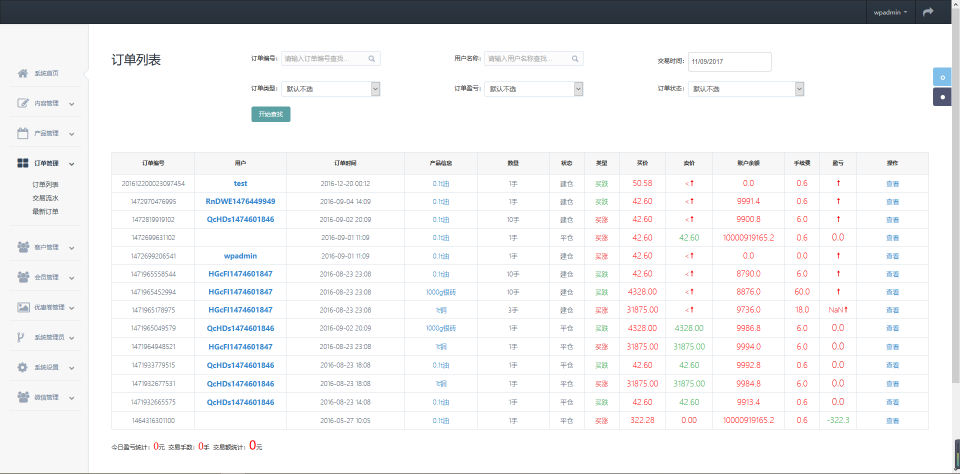Image resolution: width=960 pixels, height=474 pixels.
Task: Expand the 会员管理 chevron
Action: (x=72, y=278)
